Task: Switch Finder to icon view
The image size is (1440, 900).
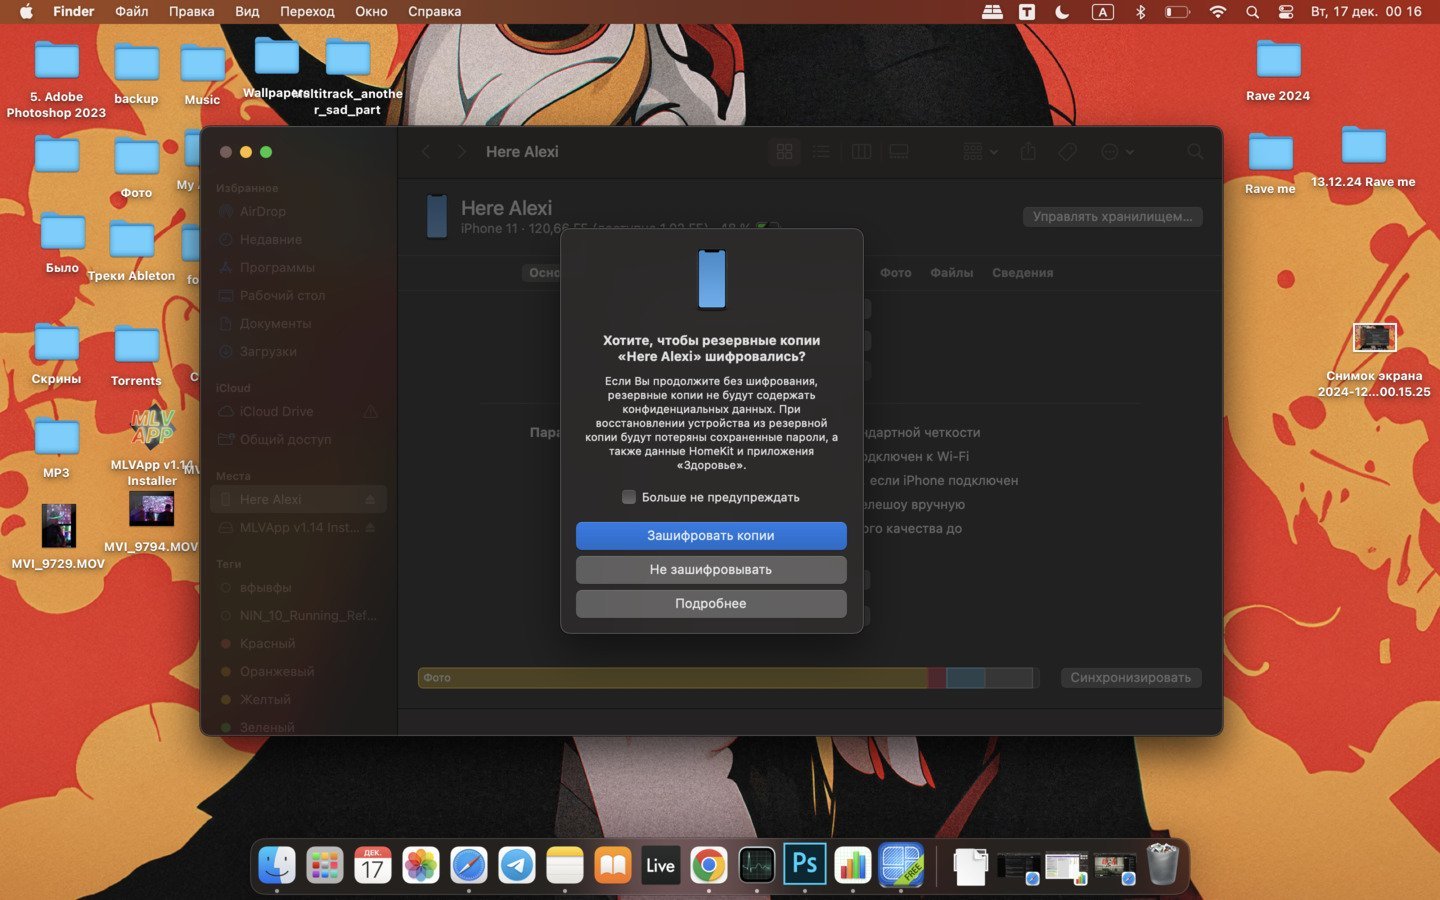Action: click(785, 152)
